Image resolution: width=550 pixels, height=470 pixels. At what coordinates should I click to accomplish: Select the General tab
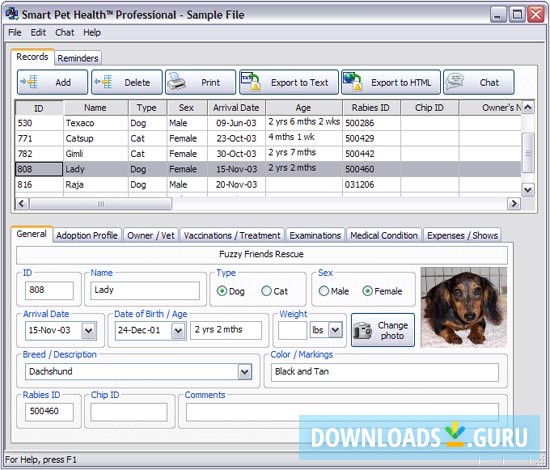pos(32,234)
